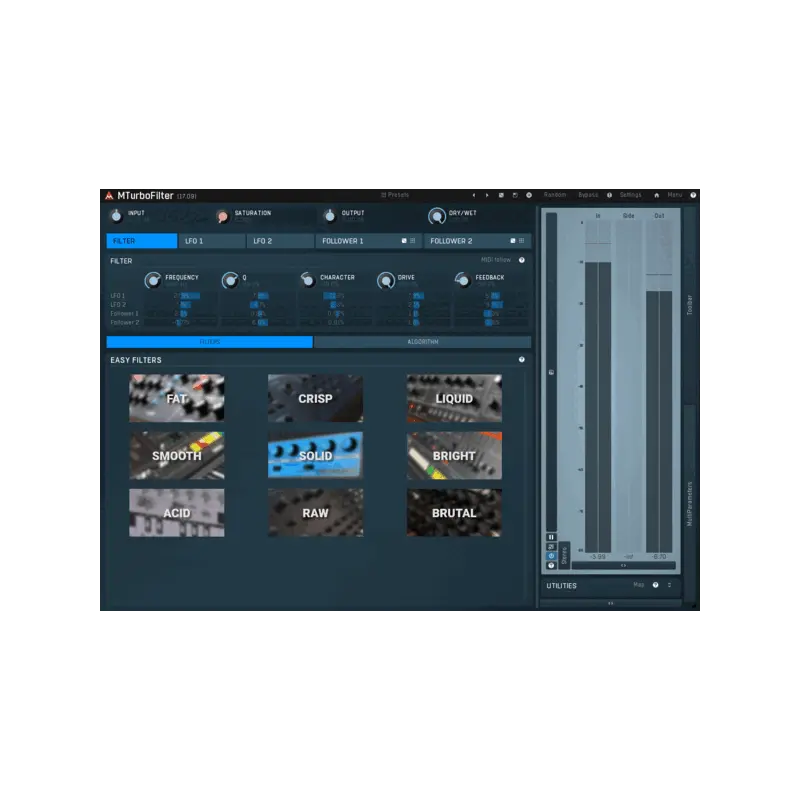The width and height of the screenshot is (800, 800).
Task: Open the Presets browser
Action: [x=395, y=195]
